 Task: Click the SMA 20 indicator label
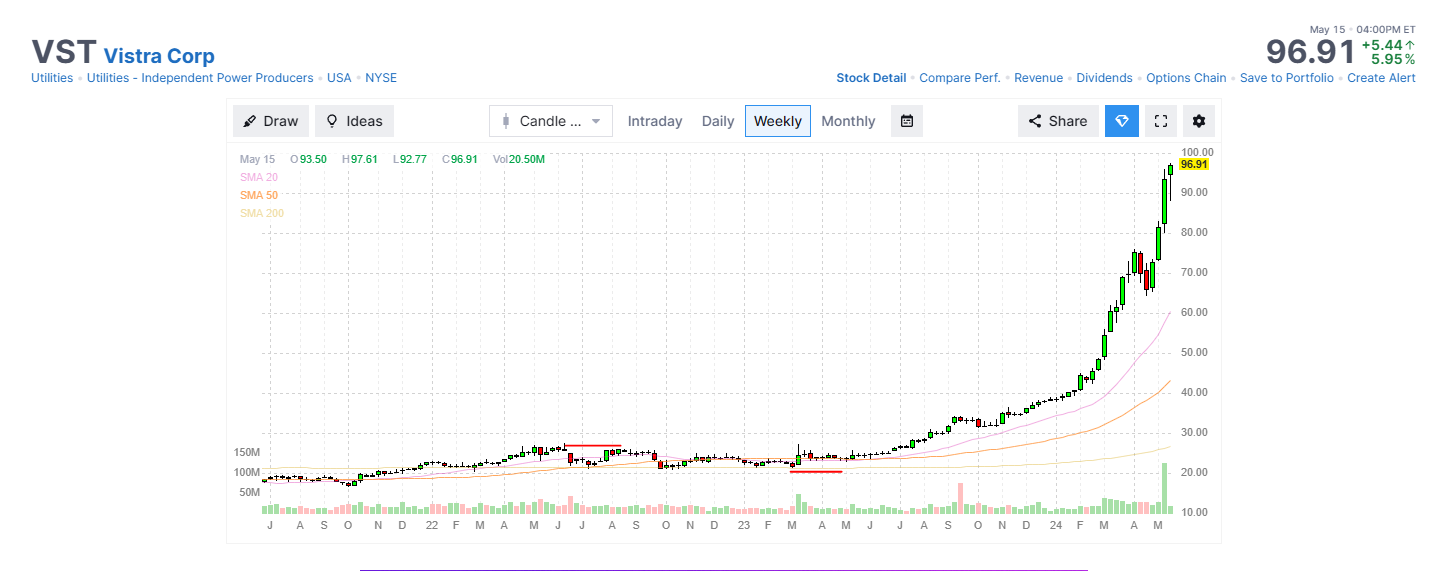[259, 177]
